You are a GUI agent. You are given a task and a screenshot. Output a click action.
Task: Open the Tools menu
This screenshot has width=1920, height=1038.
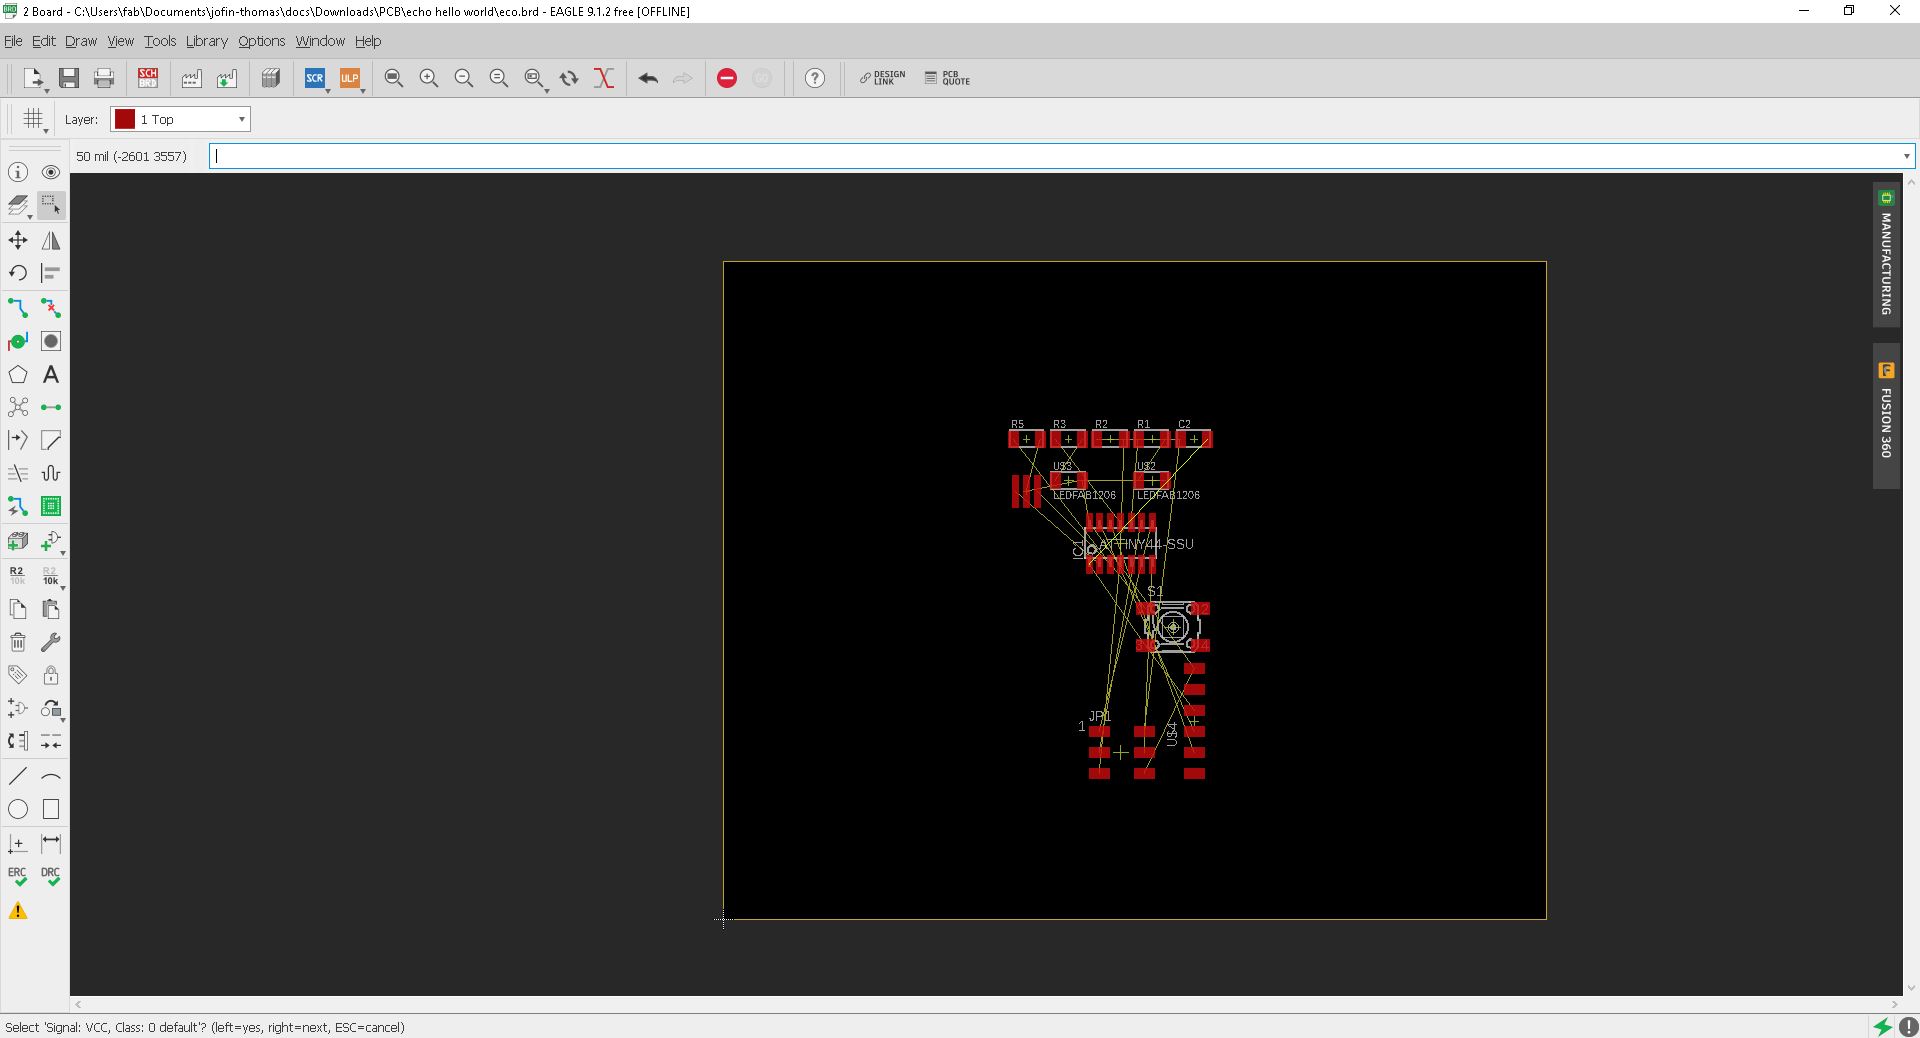pyautogui.click(x=160, y=41)
